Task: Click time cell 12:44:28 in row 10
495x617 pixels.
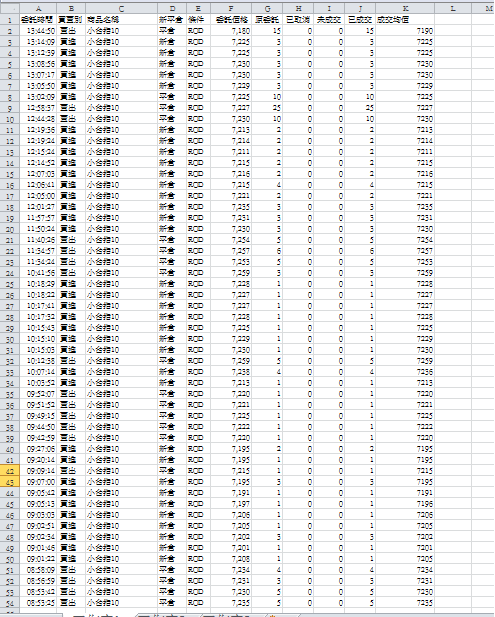Action: (x=38, y=119)
